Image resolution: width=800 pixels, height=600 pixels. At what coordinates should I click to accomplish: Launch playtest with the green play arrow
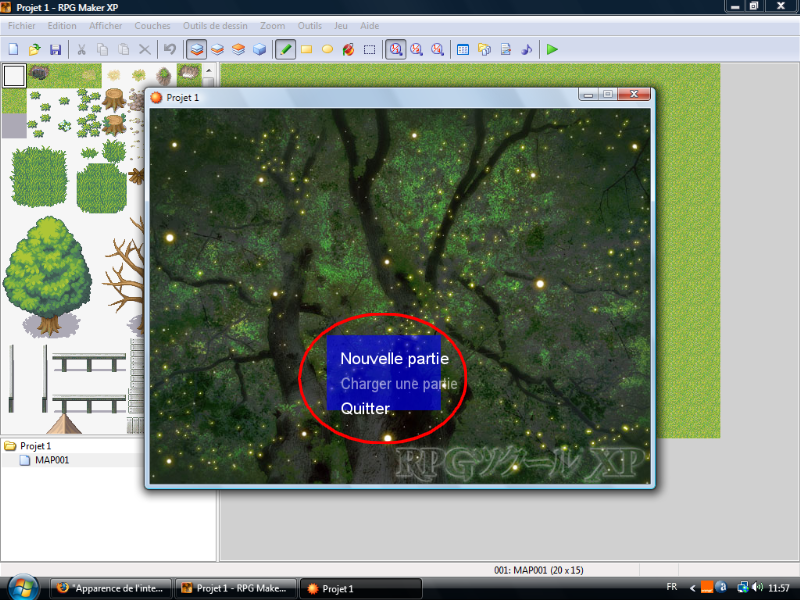point(552,48)
